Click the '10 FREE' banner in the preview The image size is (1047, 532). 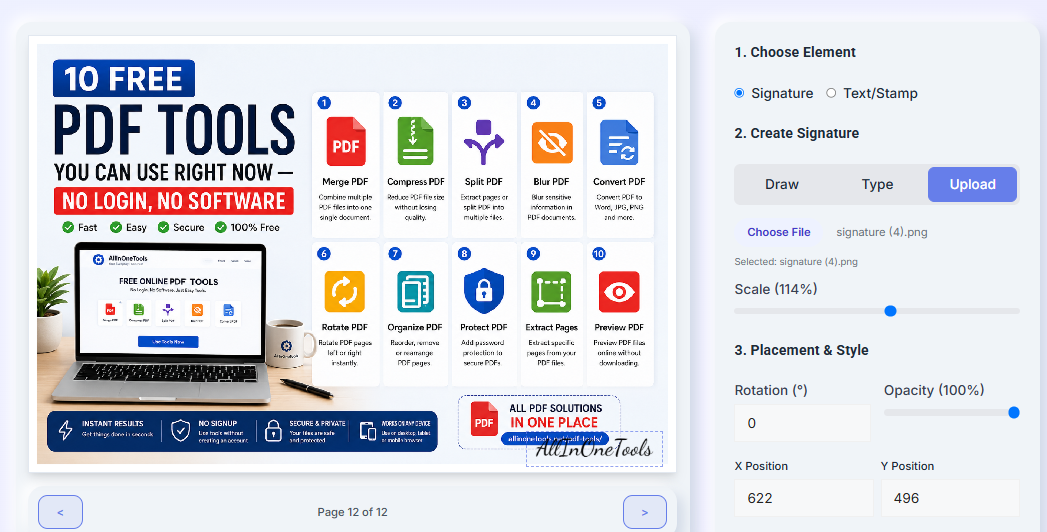coord(124,78)
